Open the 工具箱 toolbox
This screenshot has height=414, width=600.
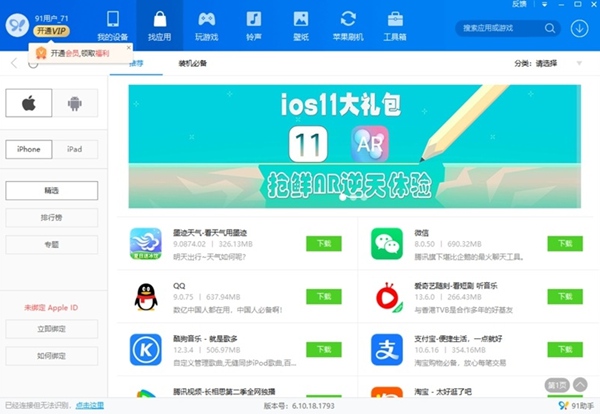(395, 25)
